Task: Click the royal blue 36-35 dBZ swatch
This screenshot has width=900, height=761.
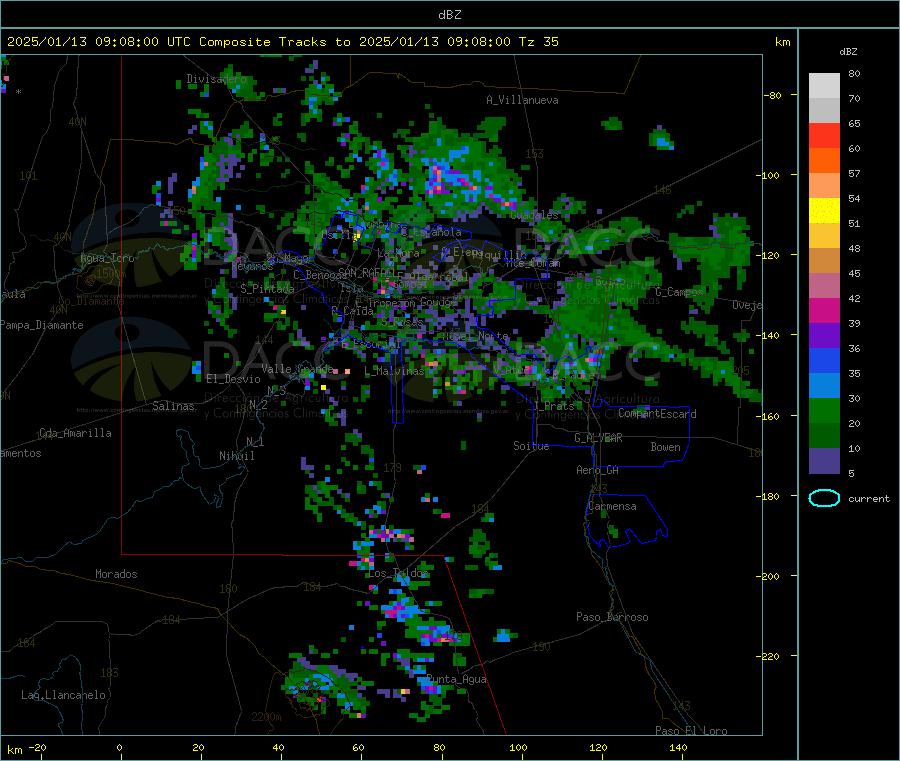Action: click(x=824, y=360)
